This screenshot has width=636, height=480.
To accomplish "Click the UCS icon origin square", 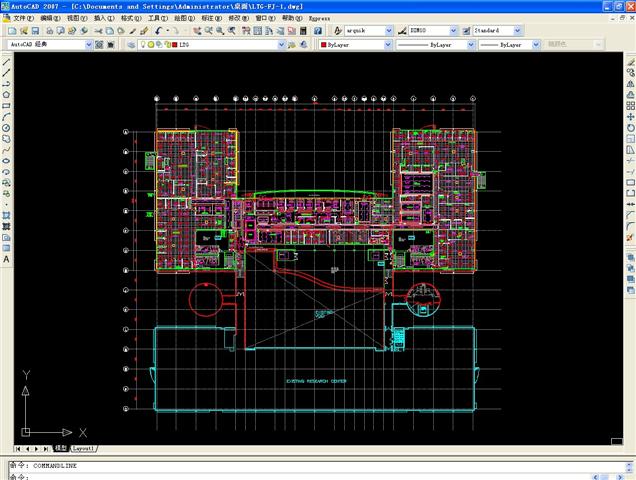I will (26, 432).
